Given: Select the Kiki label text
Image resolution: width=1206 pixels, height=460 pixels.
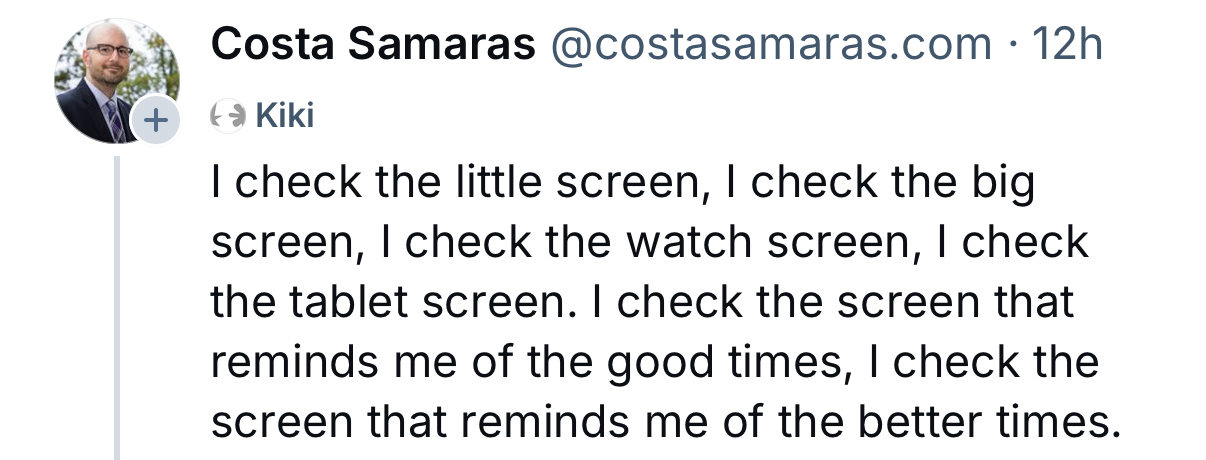Looking at the screenshot, I should 285,117.
